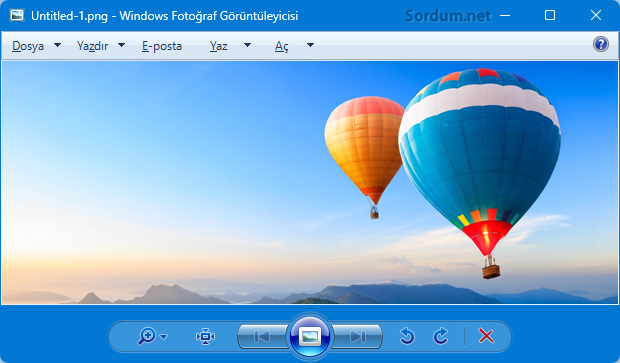Expand the Aç dropdown arrow
Image resolution: width=620 pixels, height=363 pixels.
(310, 45)
